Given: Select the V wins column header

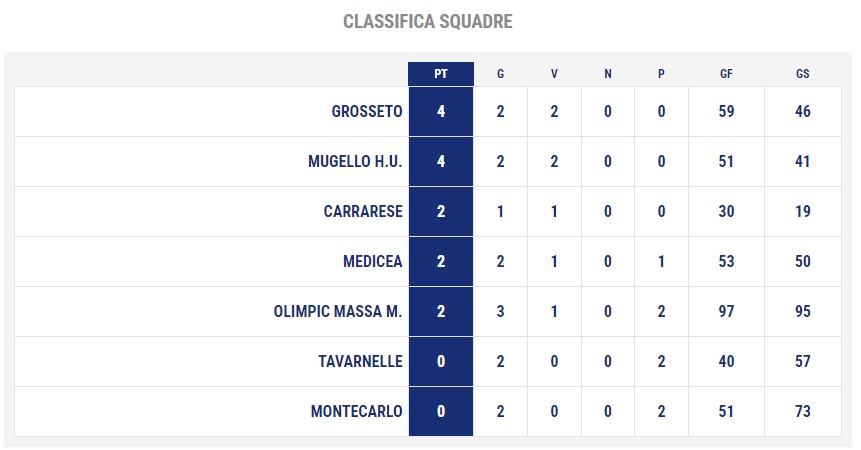Looking at the screenshot, I should click(x=554, y=74).
